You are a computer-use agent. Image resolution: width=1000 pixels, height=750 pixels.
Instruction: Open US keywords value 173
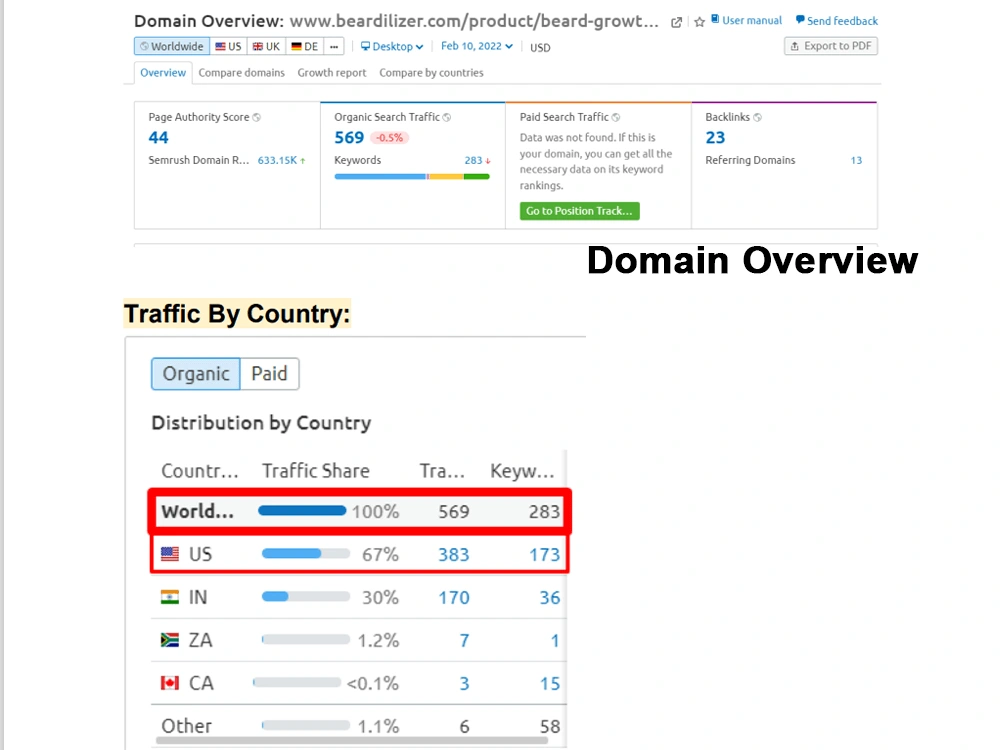tap(544, 555)
